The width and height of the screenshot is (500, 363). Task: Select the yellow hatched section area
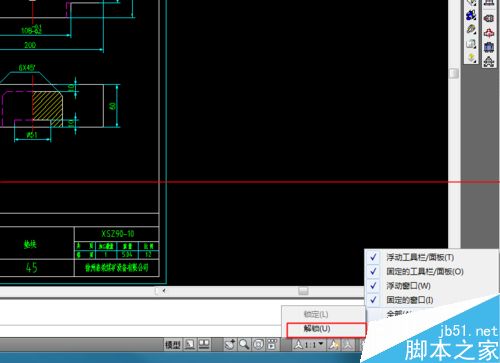tap(47, 109)
